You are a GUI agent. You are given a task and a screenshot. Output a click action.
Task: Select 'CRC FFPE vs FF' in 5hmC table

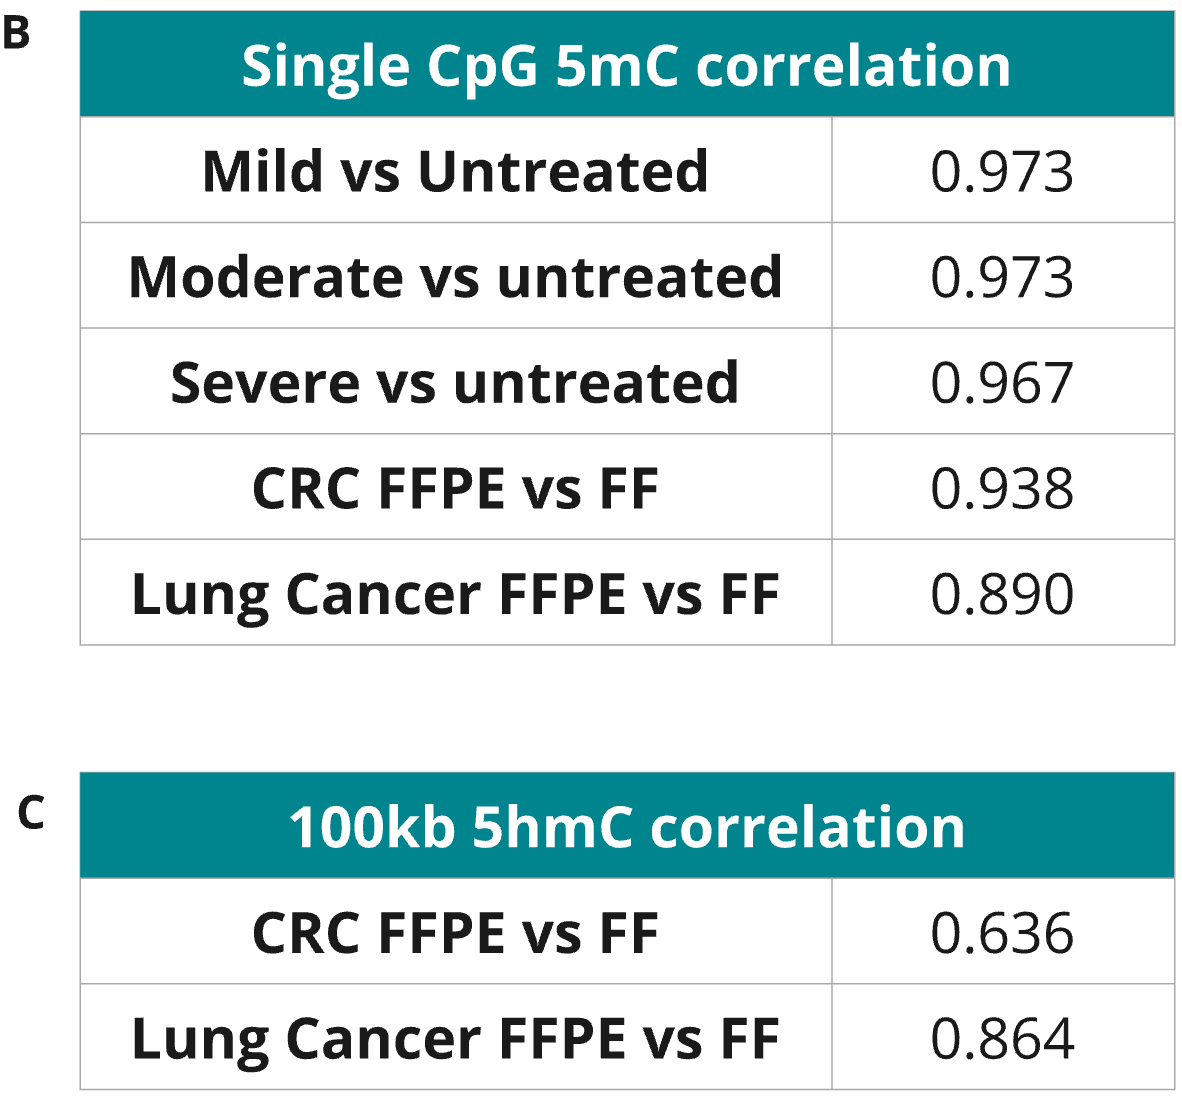tap(455, 933)
